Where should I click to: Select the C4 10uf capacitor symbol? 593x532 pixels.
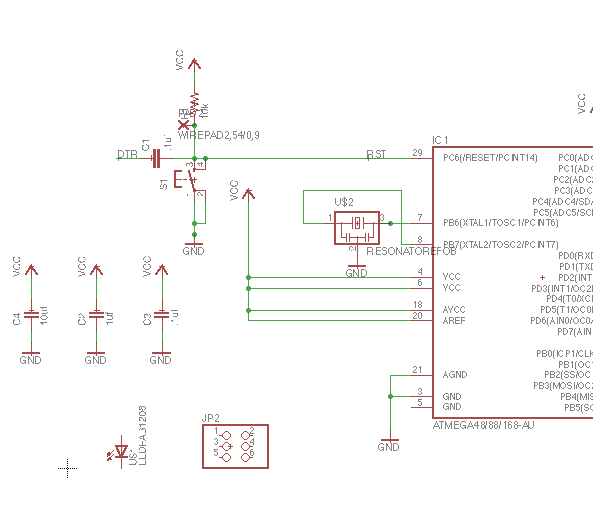point(31,315)
